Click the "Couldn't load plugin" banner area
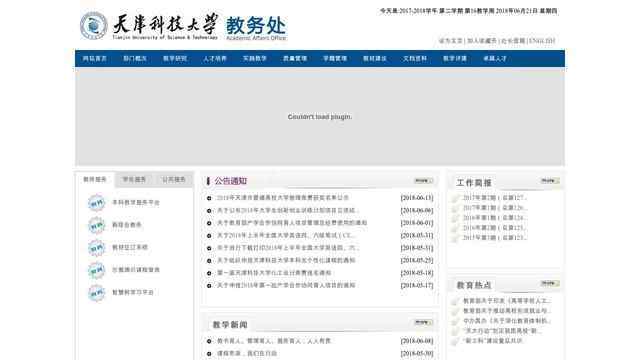Screen dimensions: 640x360 320,117
